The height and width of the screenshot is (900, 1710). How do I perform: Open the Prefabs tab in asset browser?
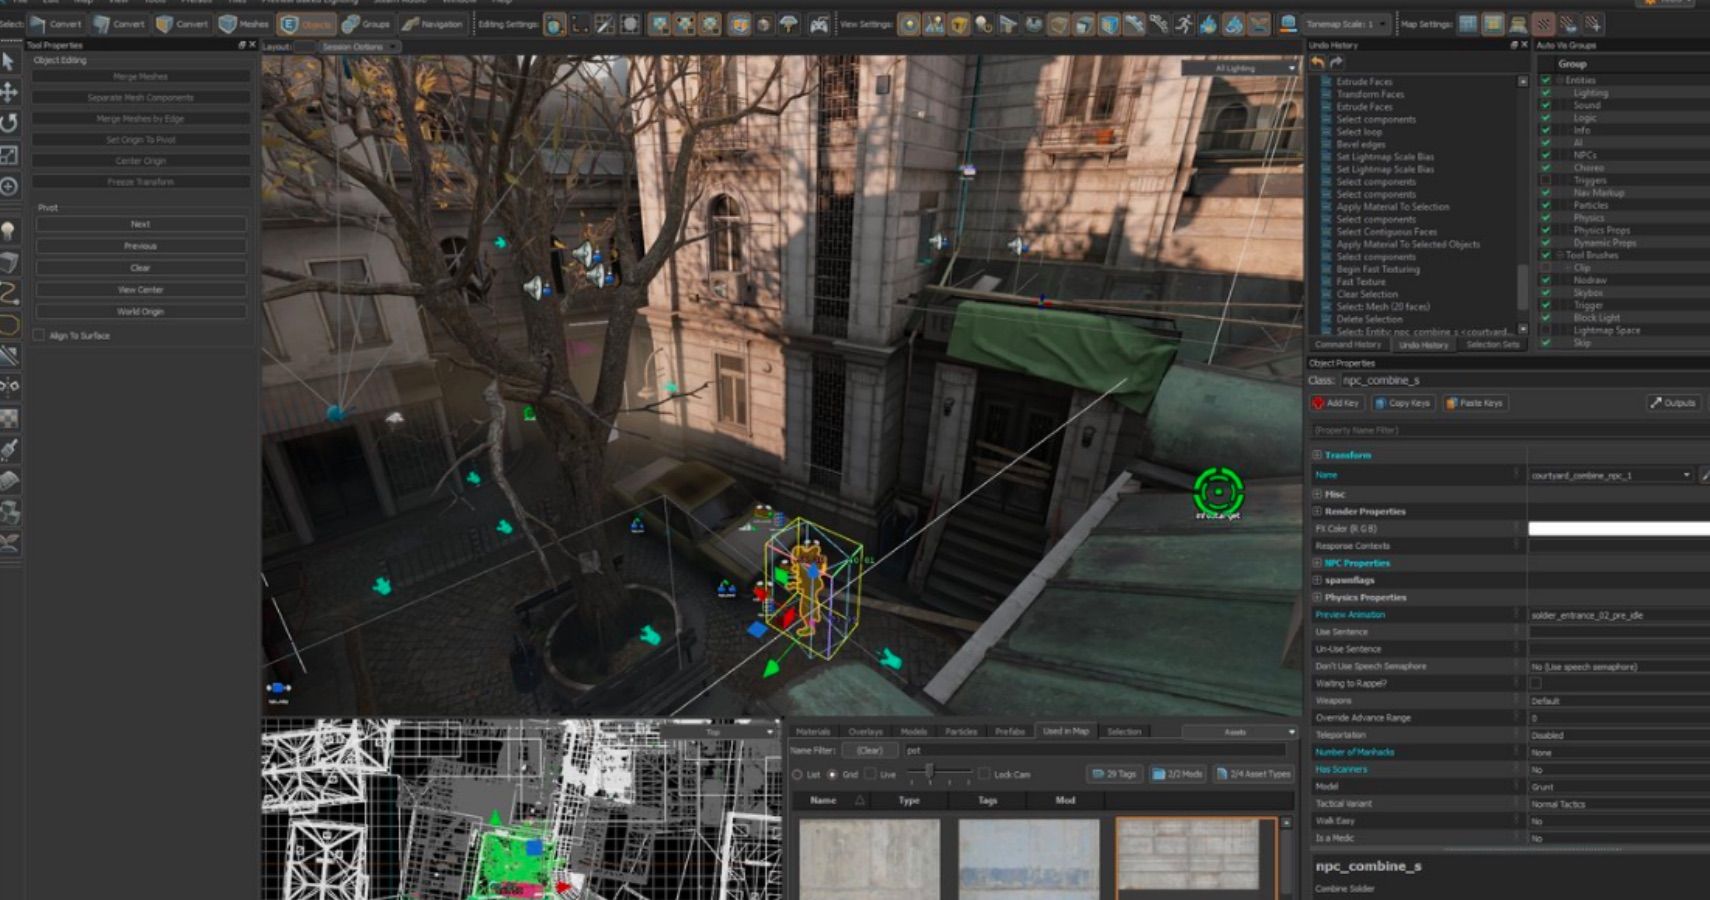[x=1010, y=731]
